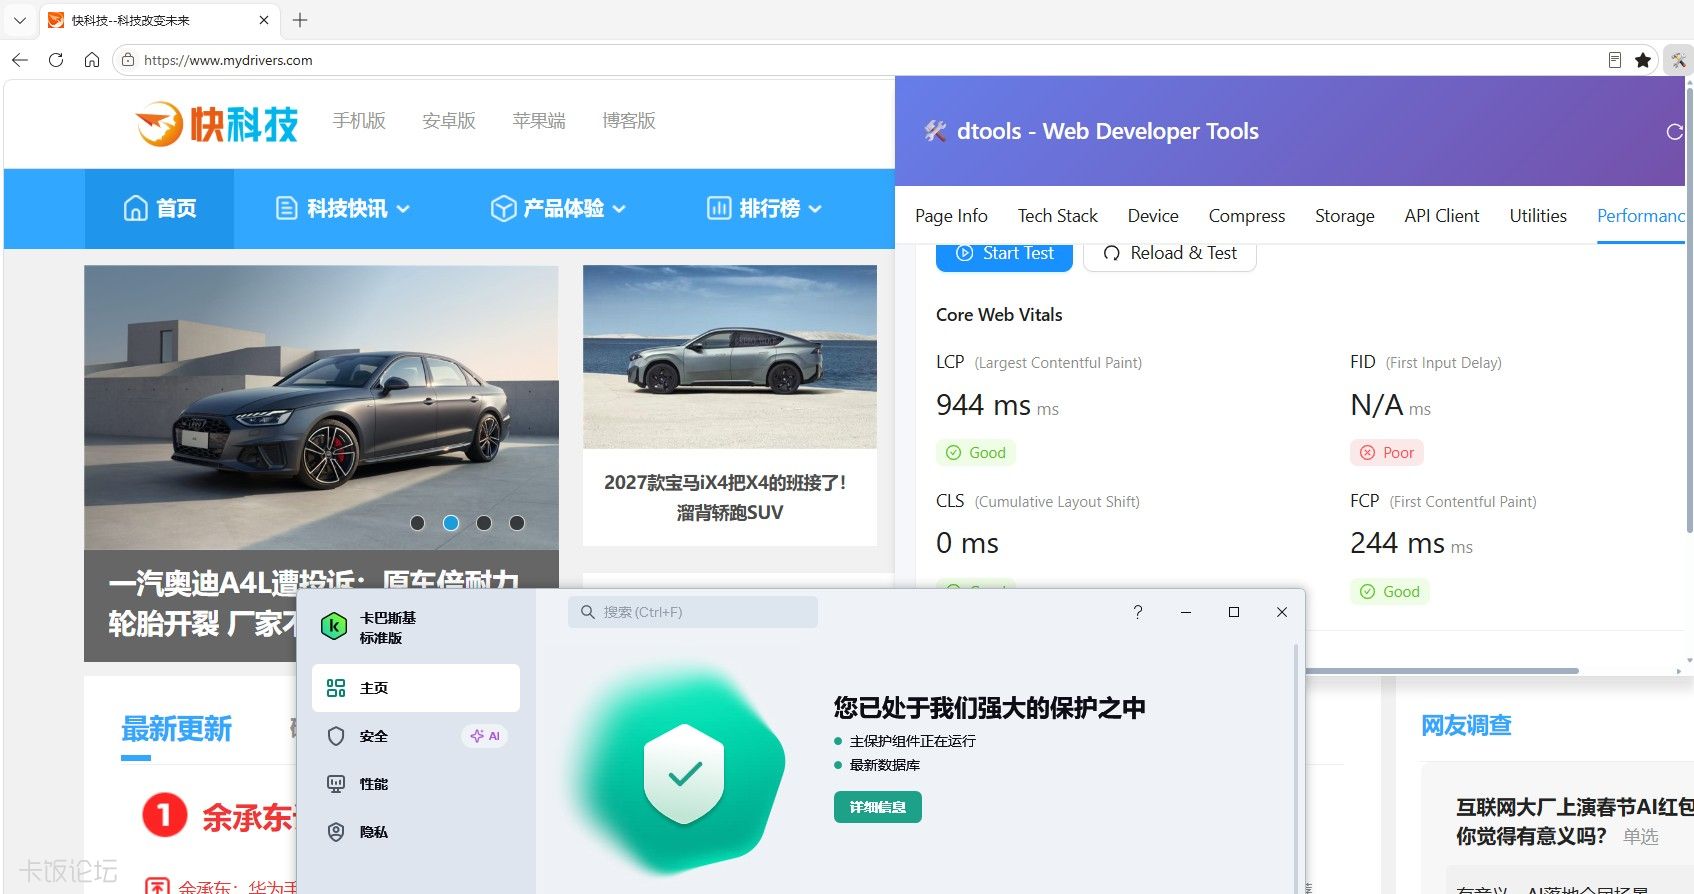Image resolution: width=1694 pixels, height=894 pixels.
Task: Switch to the API Client tab
Action: pyautogui.click(x=1442, y=216)
